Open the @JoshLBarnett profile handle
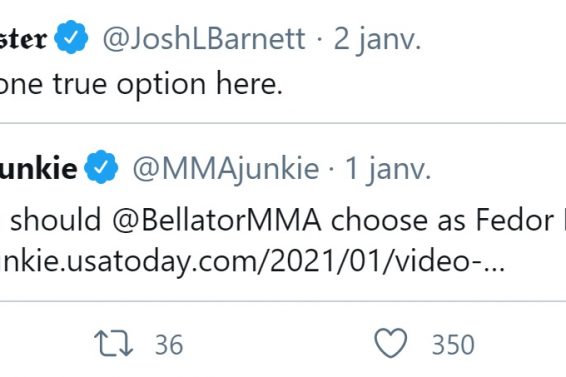Screen dimensions: 566x377 (x=204, y=38)
